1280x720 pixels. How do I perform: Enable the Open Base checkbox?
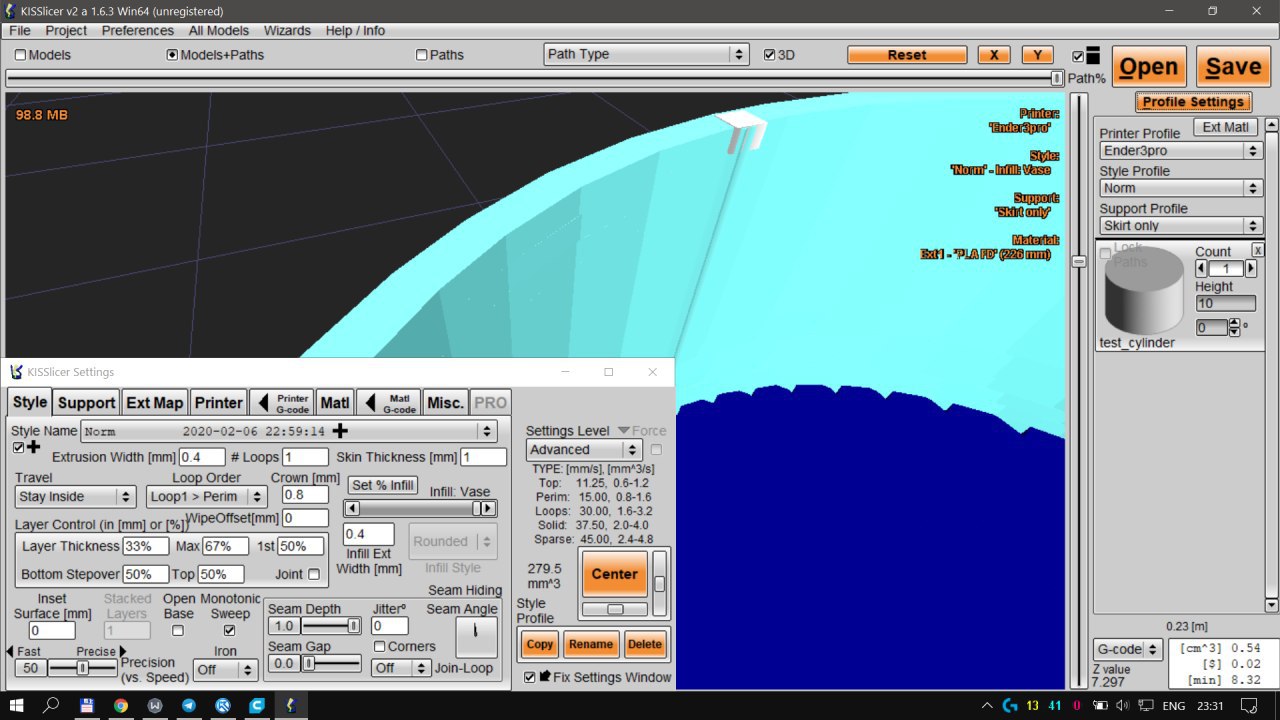pos(178,630)
